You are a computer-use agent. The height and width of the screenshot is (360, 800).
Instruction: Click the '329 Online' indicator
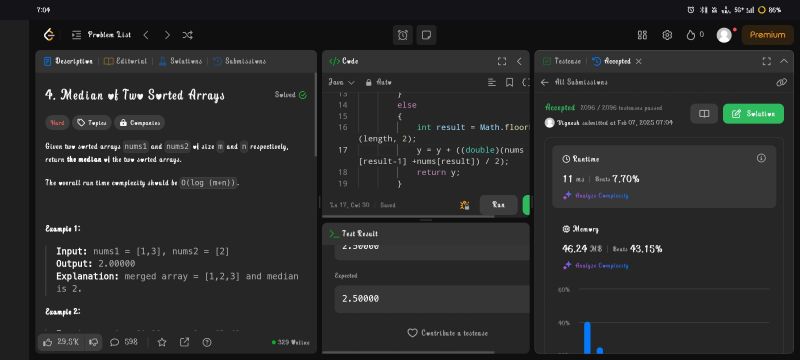pyautogui.click(x=290, y=342)
